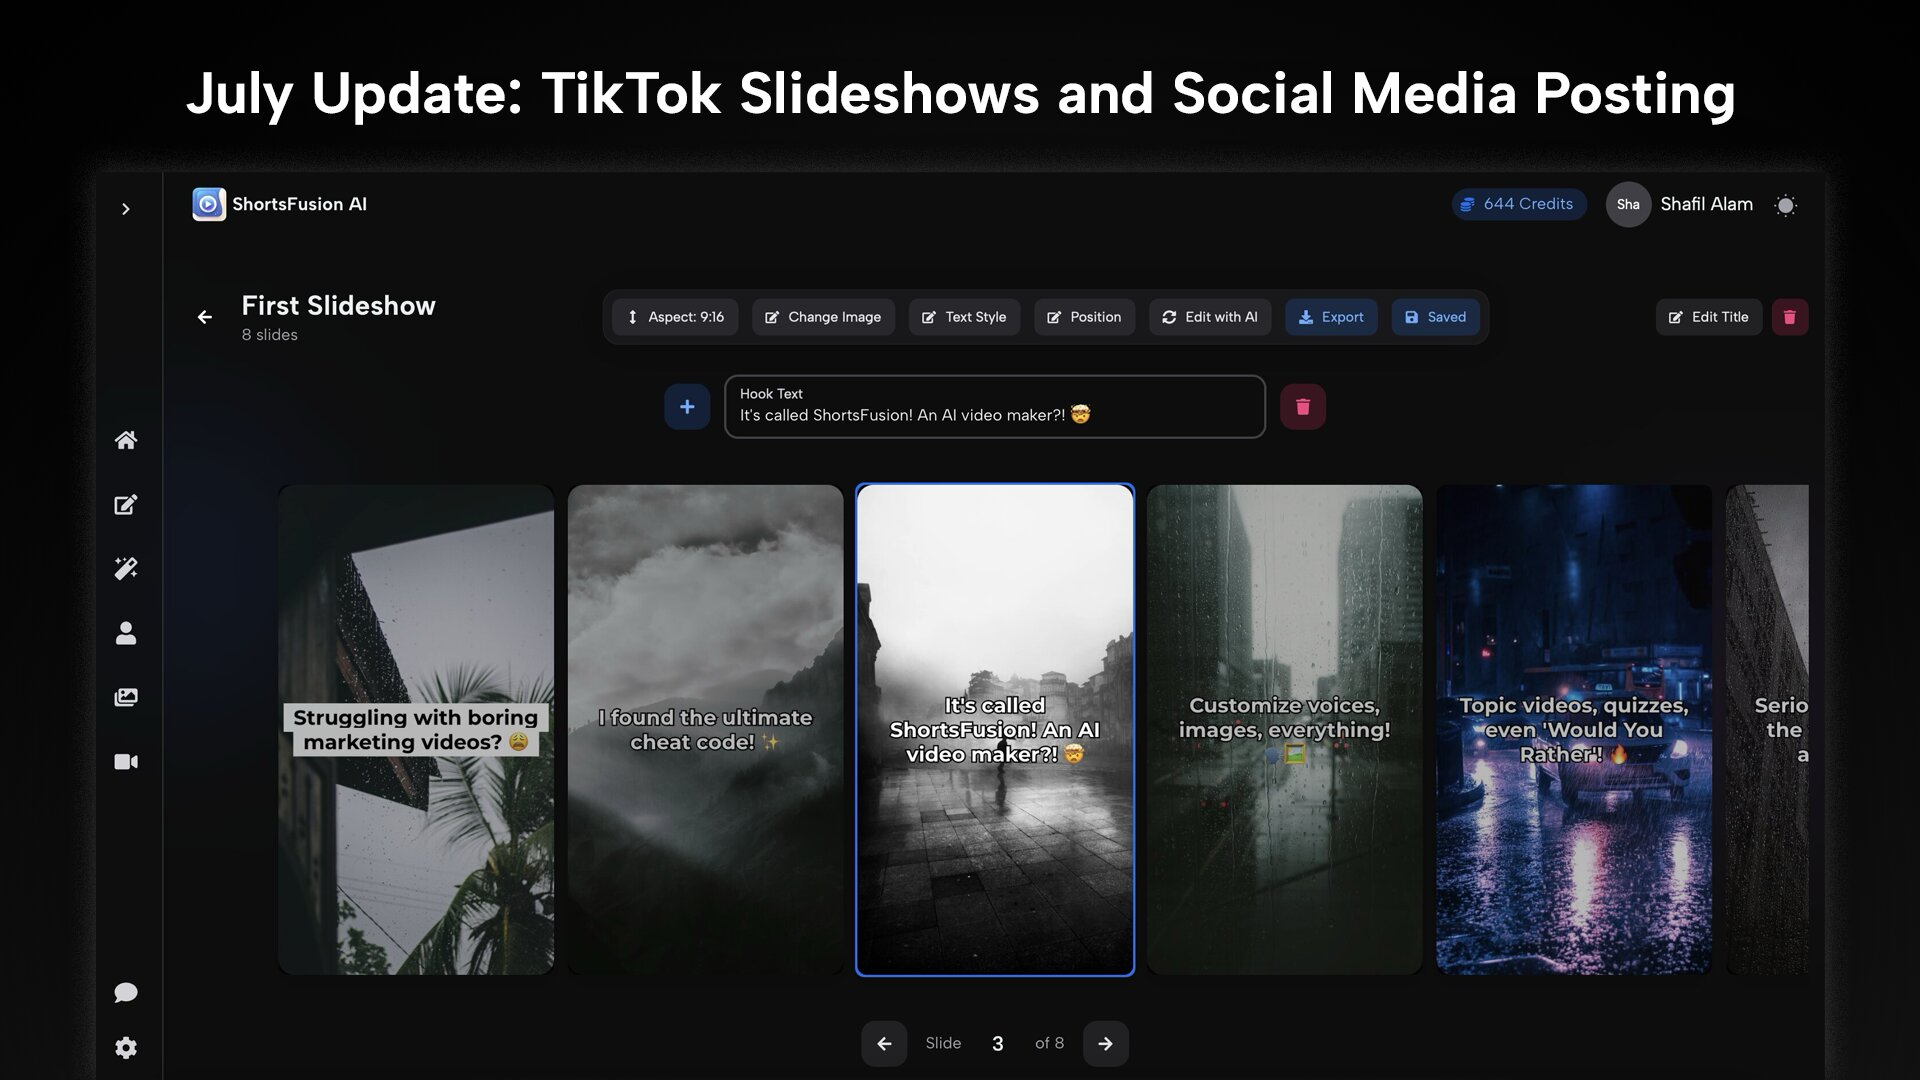Click the Edit Title button
The width and height of the screenshot is (1920, 1080).
coord(1709,317)
